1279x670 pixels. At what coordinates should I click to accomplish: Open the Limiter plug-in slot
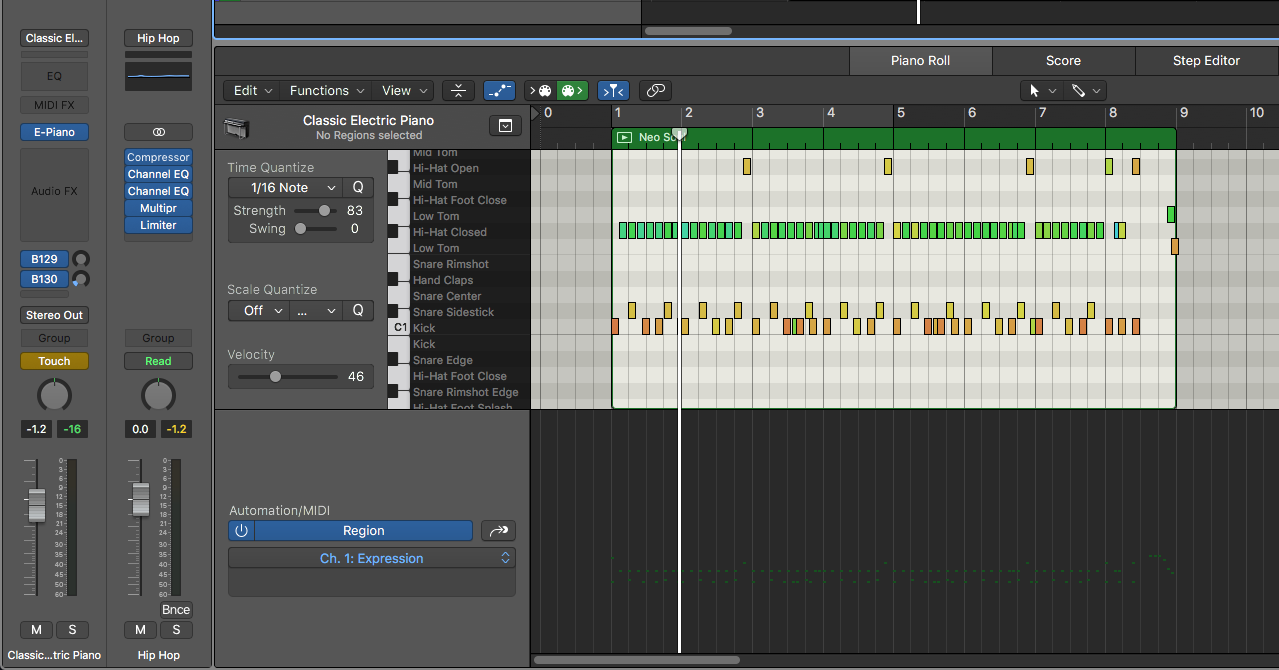158,225
